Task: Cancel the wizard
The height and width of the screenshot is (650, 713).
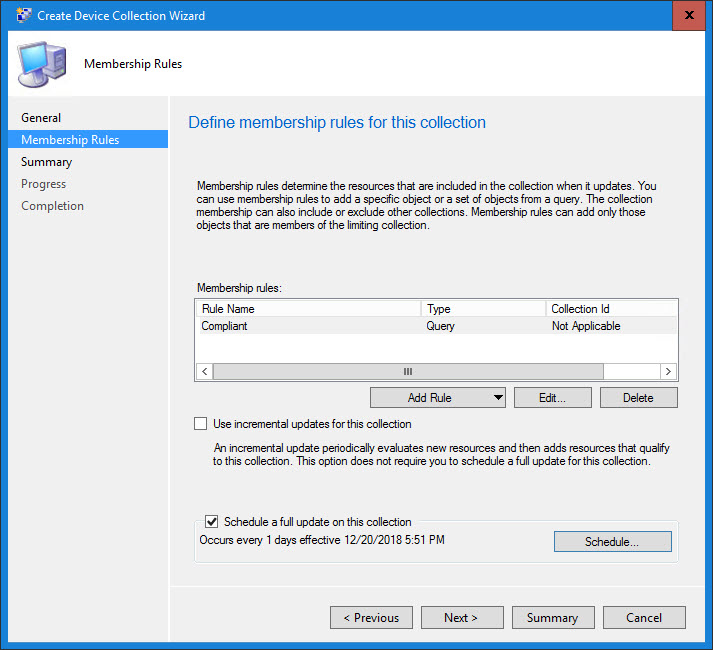Action: 644,618
